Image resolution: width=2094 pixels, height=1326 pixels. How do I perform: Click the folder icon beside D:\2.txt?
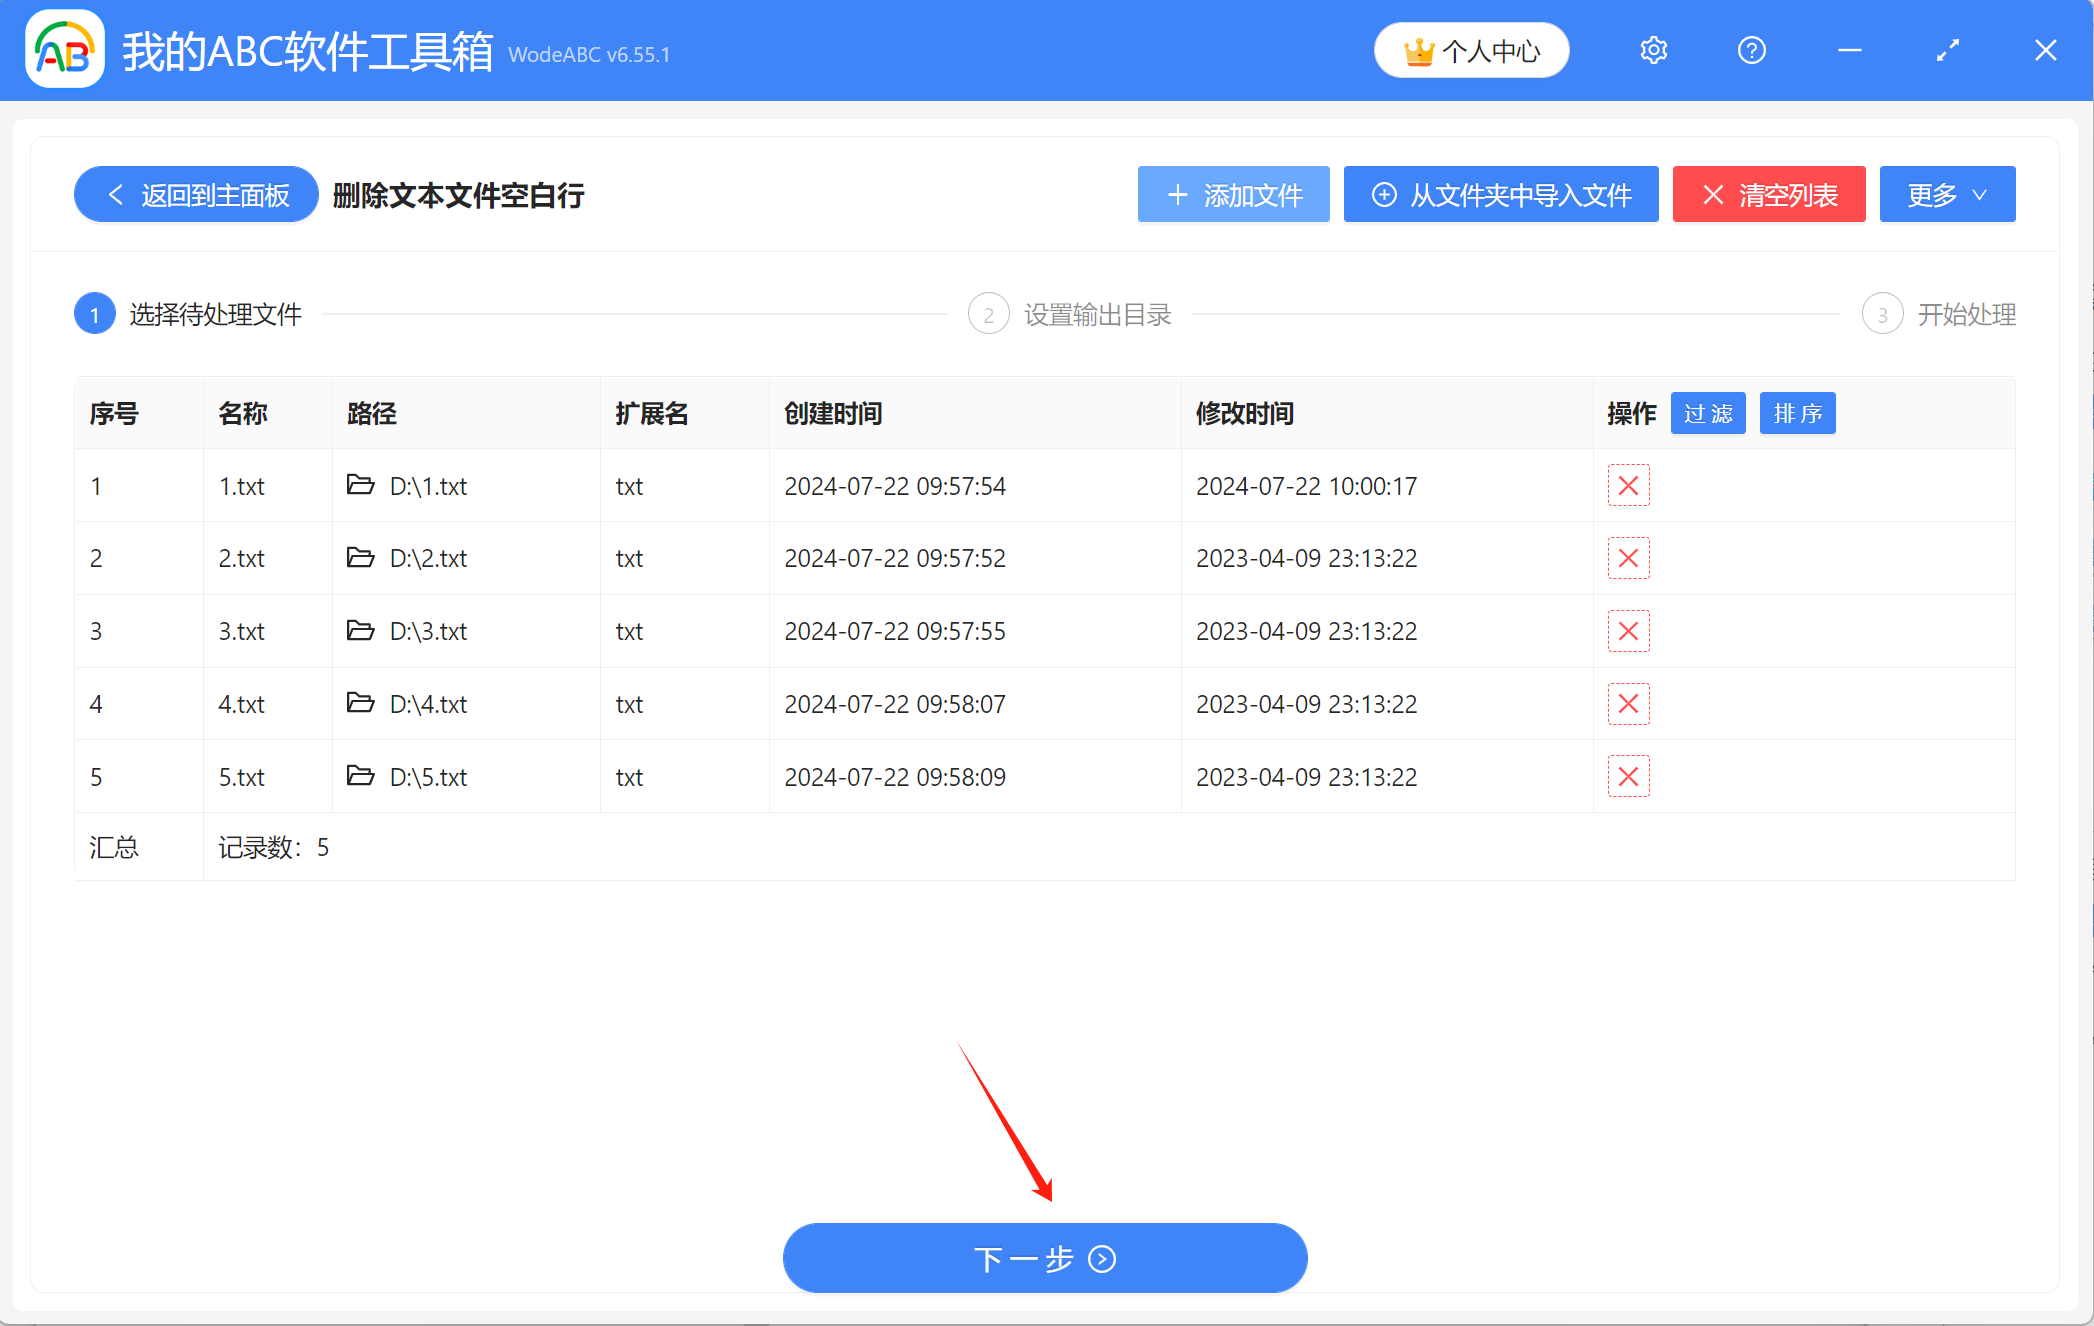point(361,558)
